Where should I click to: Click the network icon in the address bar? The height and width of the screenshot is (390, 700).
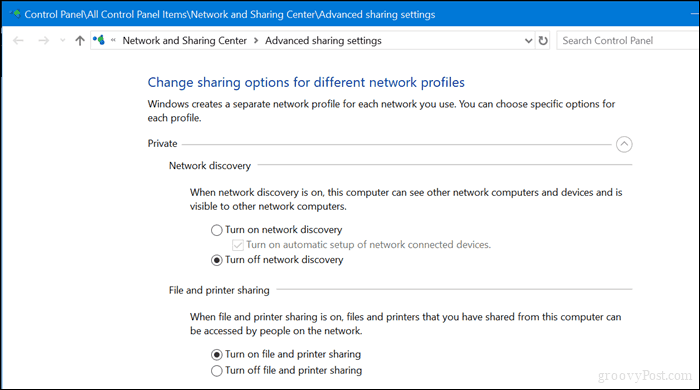tap(99, 40)
